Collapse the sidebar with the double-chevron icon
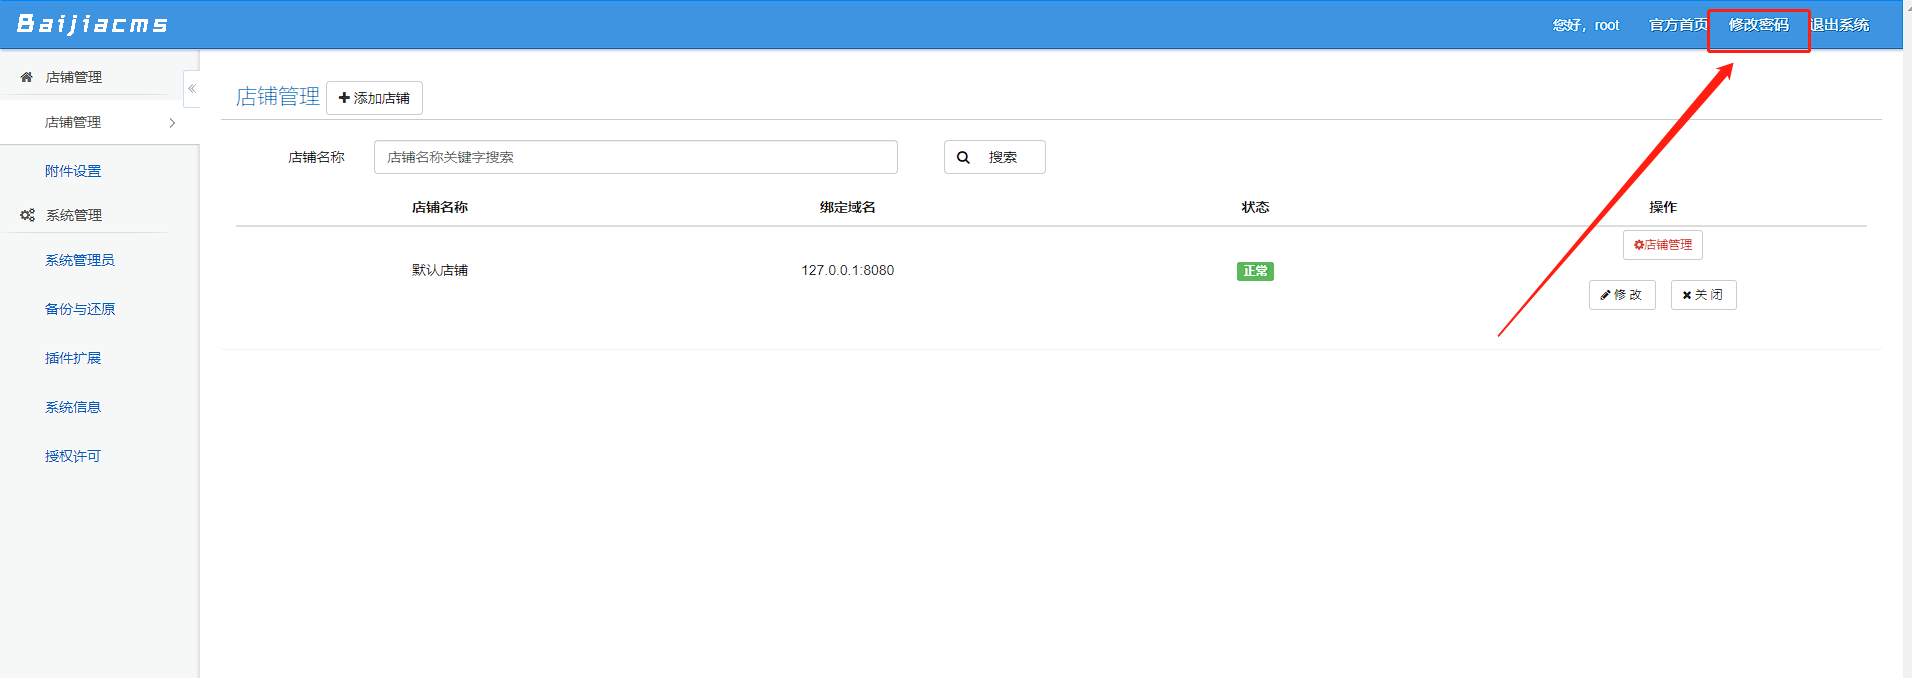This screenshot has height=678, width=1912. click(x=192, y=89)
